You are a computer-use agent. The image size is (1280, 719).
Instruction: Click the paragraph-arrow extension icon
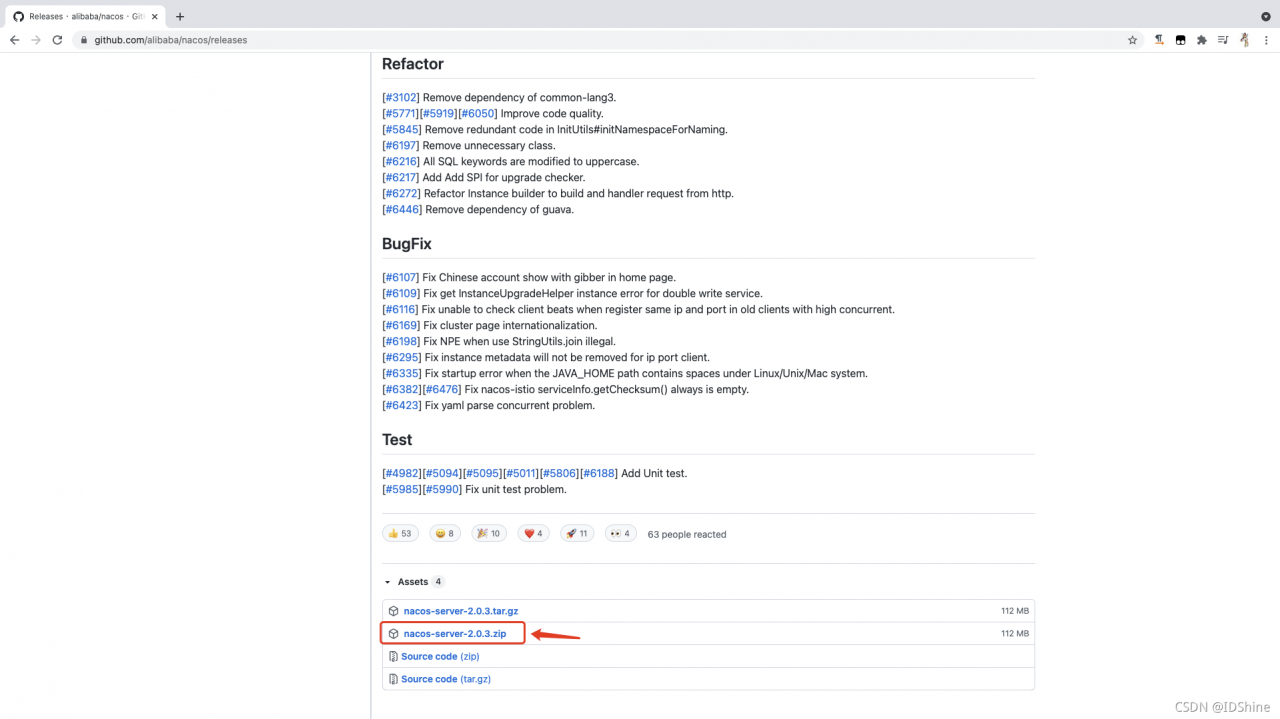(x=1159, y=40)
